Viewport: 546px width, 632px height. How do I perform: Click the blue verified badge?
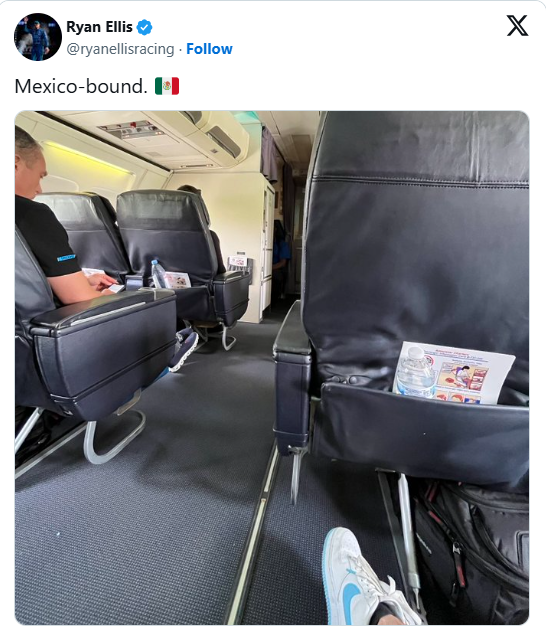tap(144, 27)
